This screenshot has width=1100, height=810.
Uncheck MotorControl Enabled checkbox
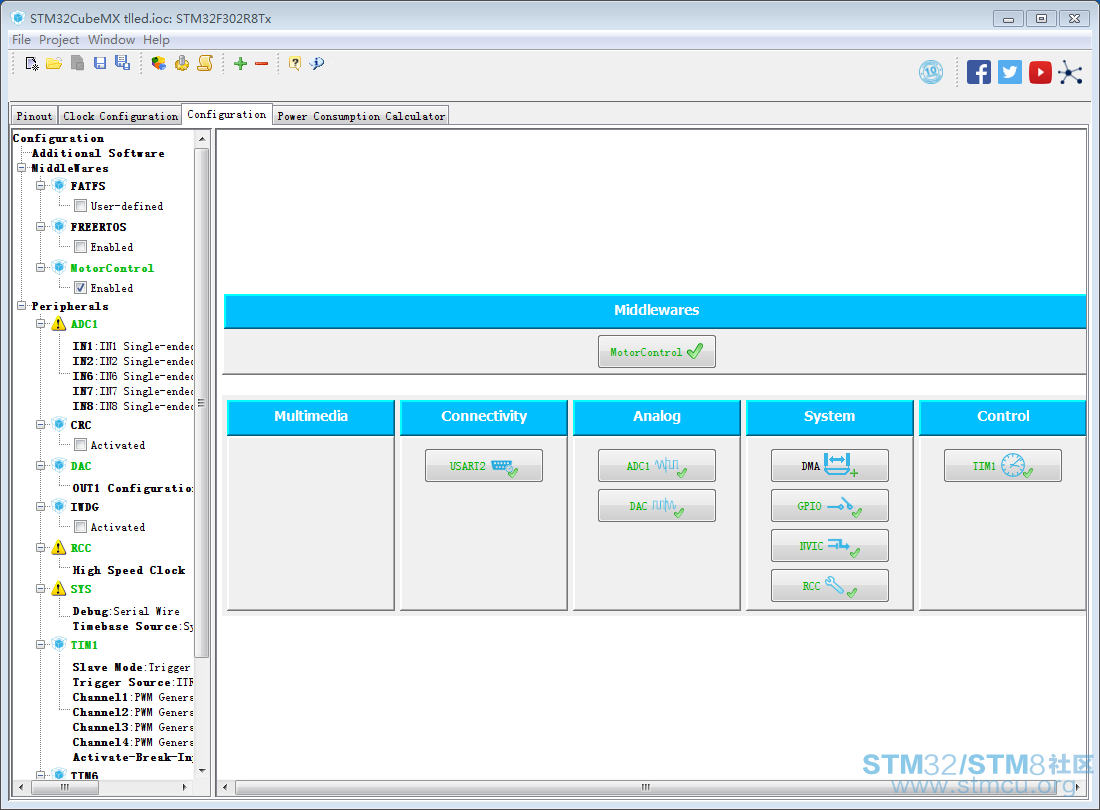pyautogui.click(x=81, y=288)
